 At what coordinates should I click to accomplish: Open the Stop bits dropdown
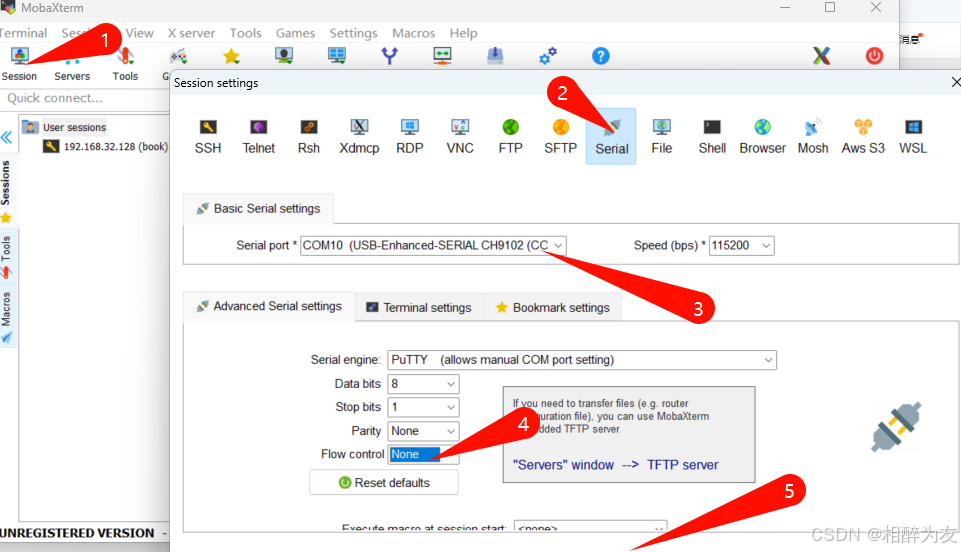point(424,407)
